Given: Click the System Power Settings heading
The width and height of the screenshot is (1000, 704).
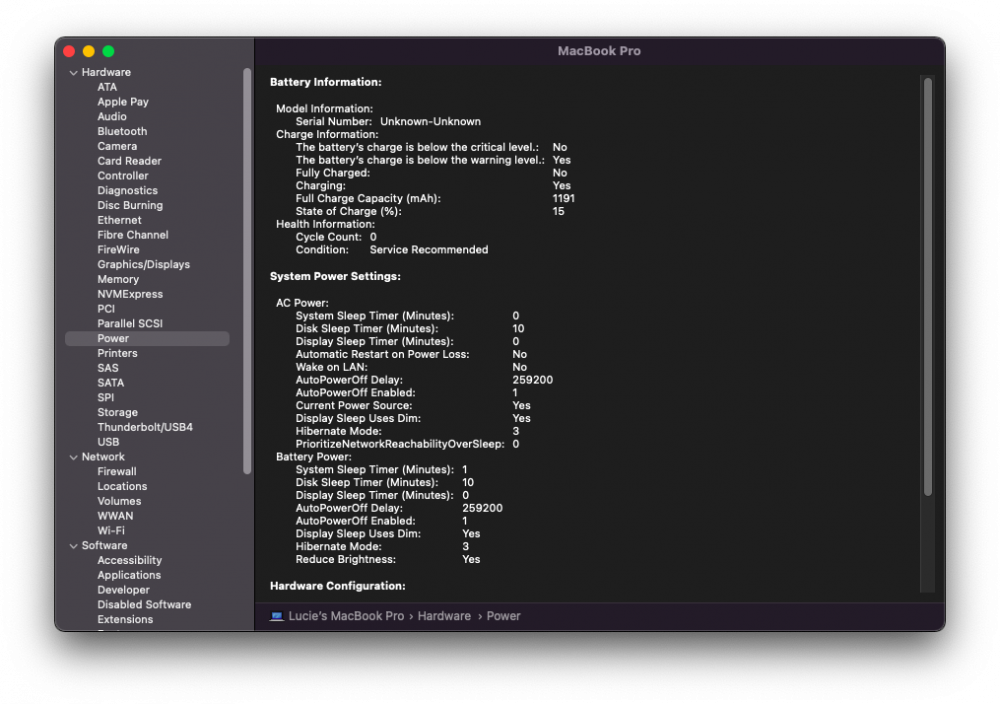Looking at the screenshot, I should pyautogui.click(x=335, y=276).
